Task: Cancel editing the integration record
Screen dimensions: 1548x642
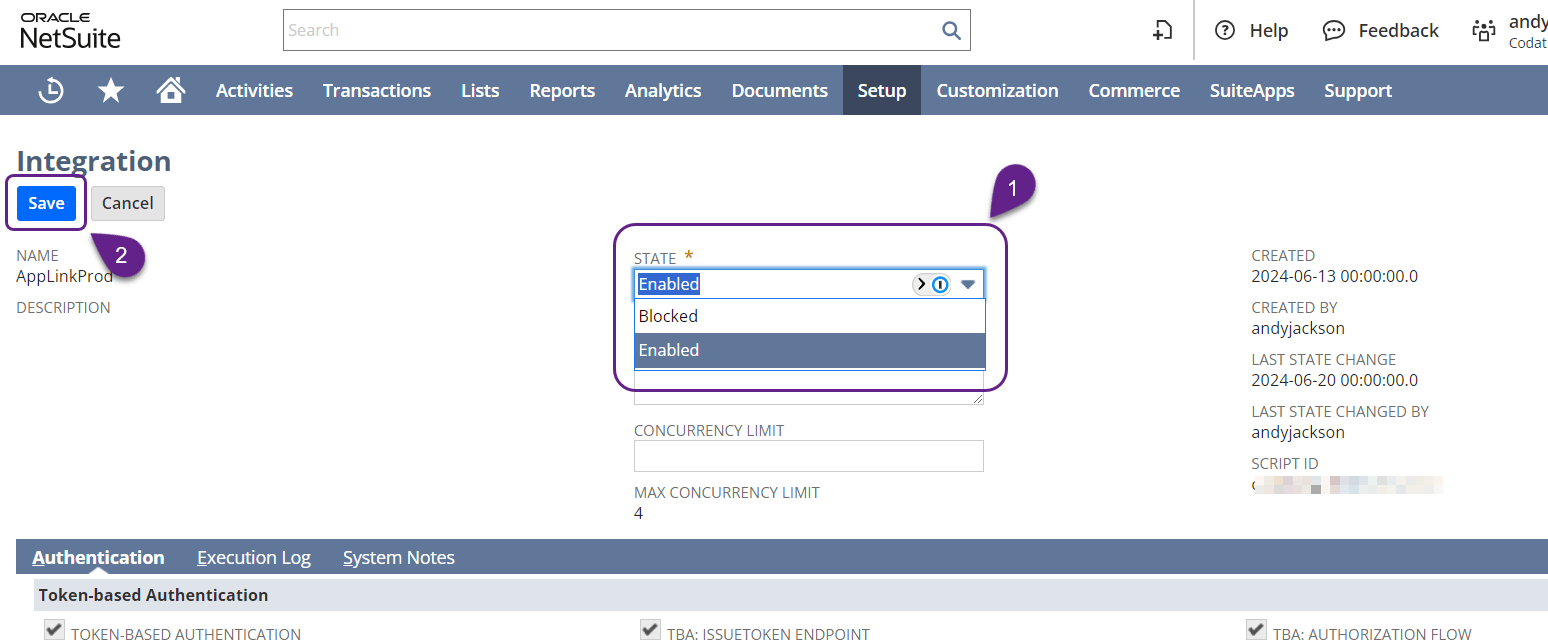Action: (127, 202)
